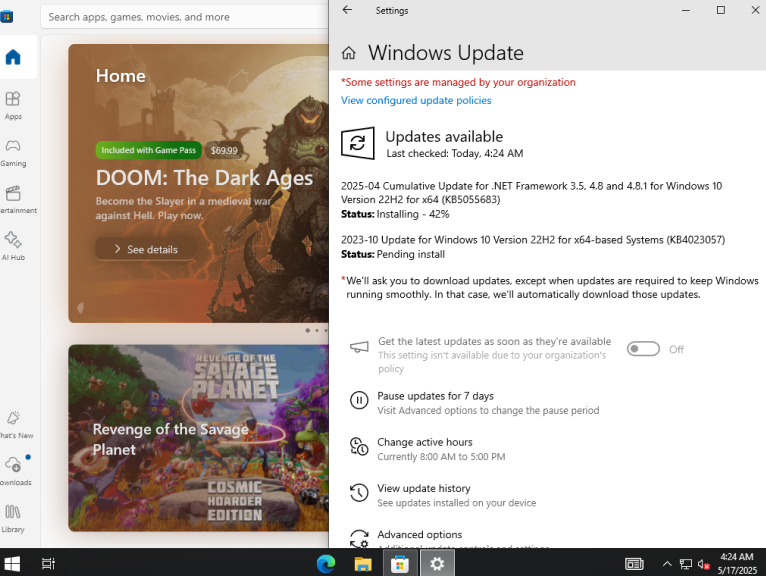The width and height of the screenshot is (766, 576).
Task: Open the DOOM: The Dark Ages banner title
Action: pos(204,178)
